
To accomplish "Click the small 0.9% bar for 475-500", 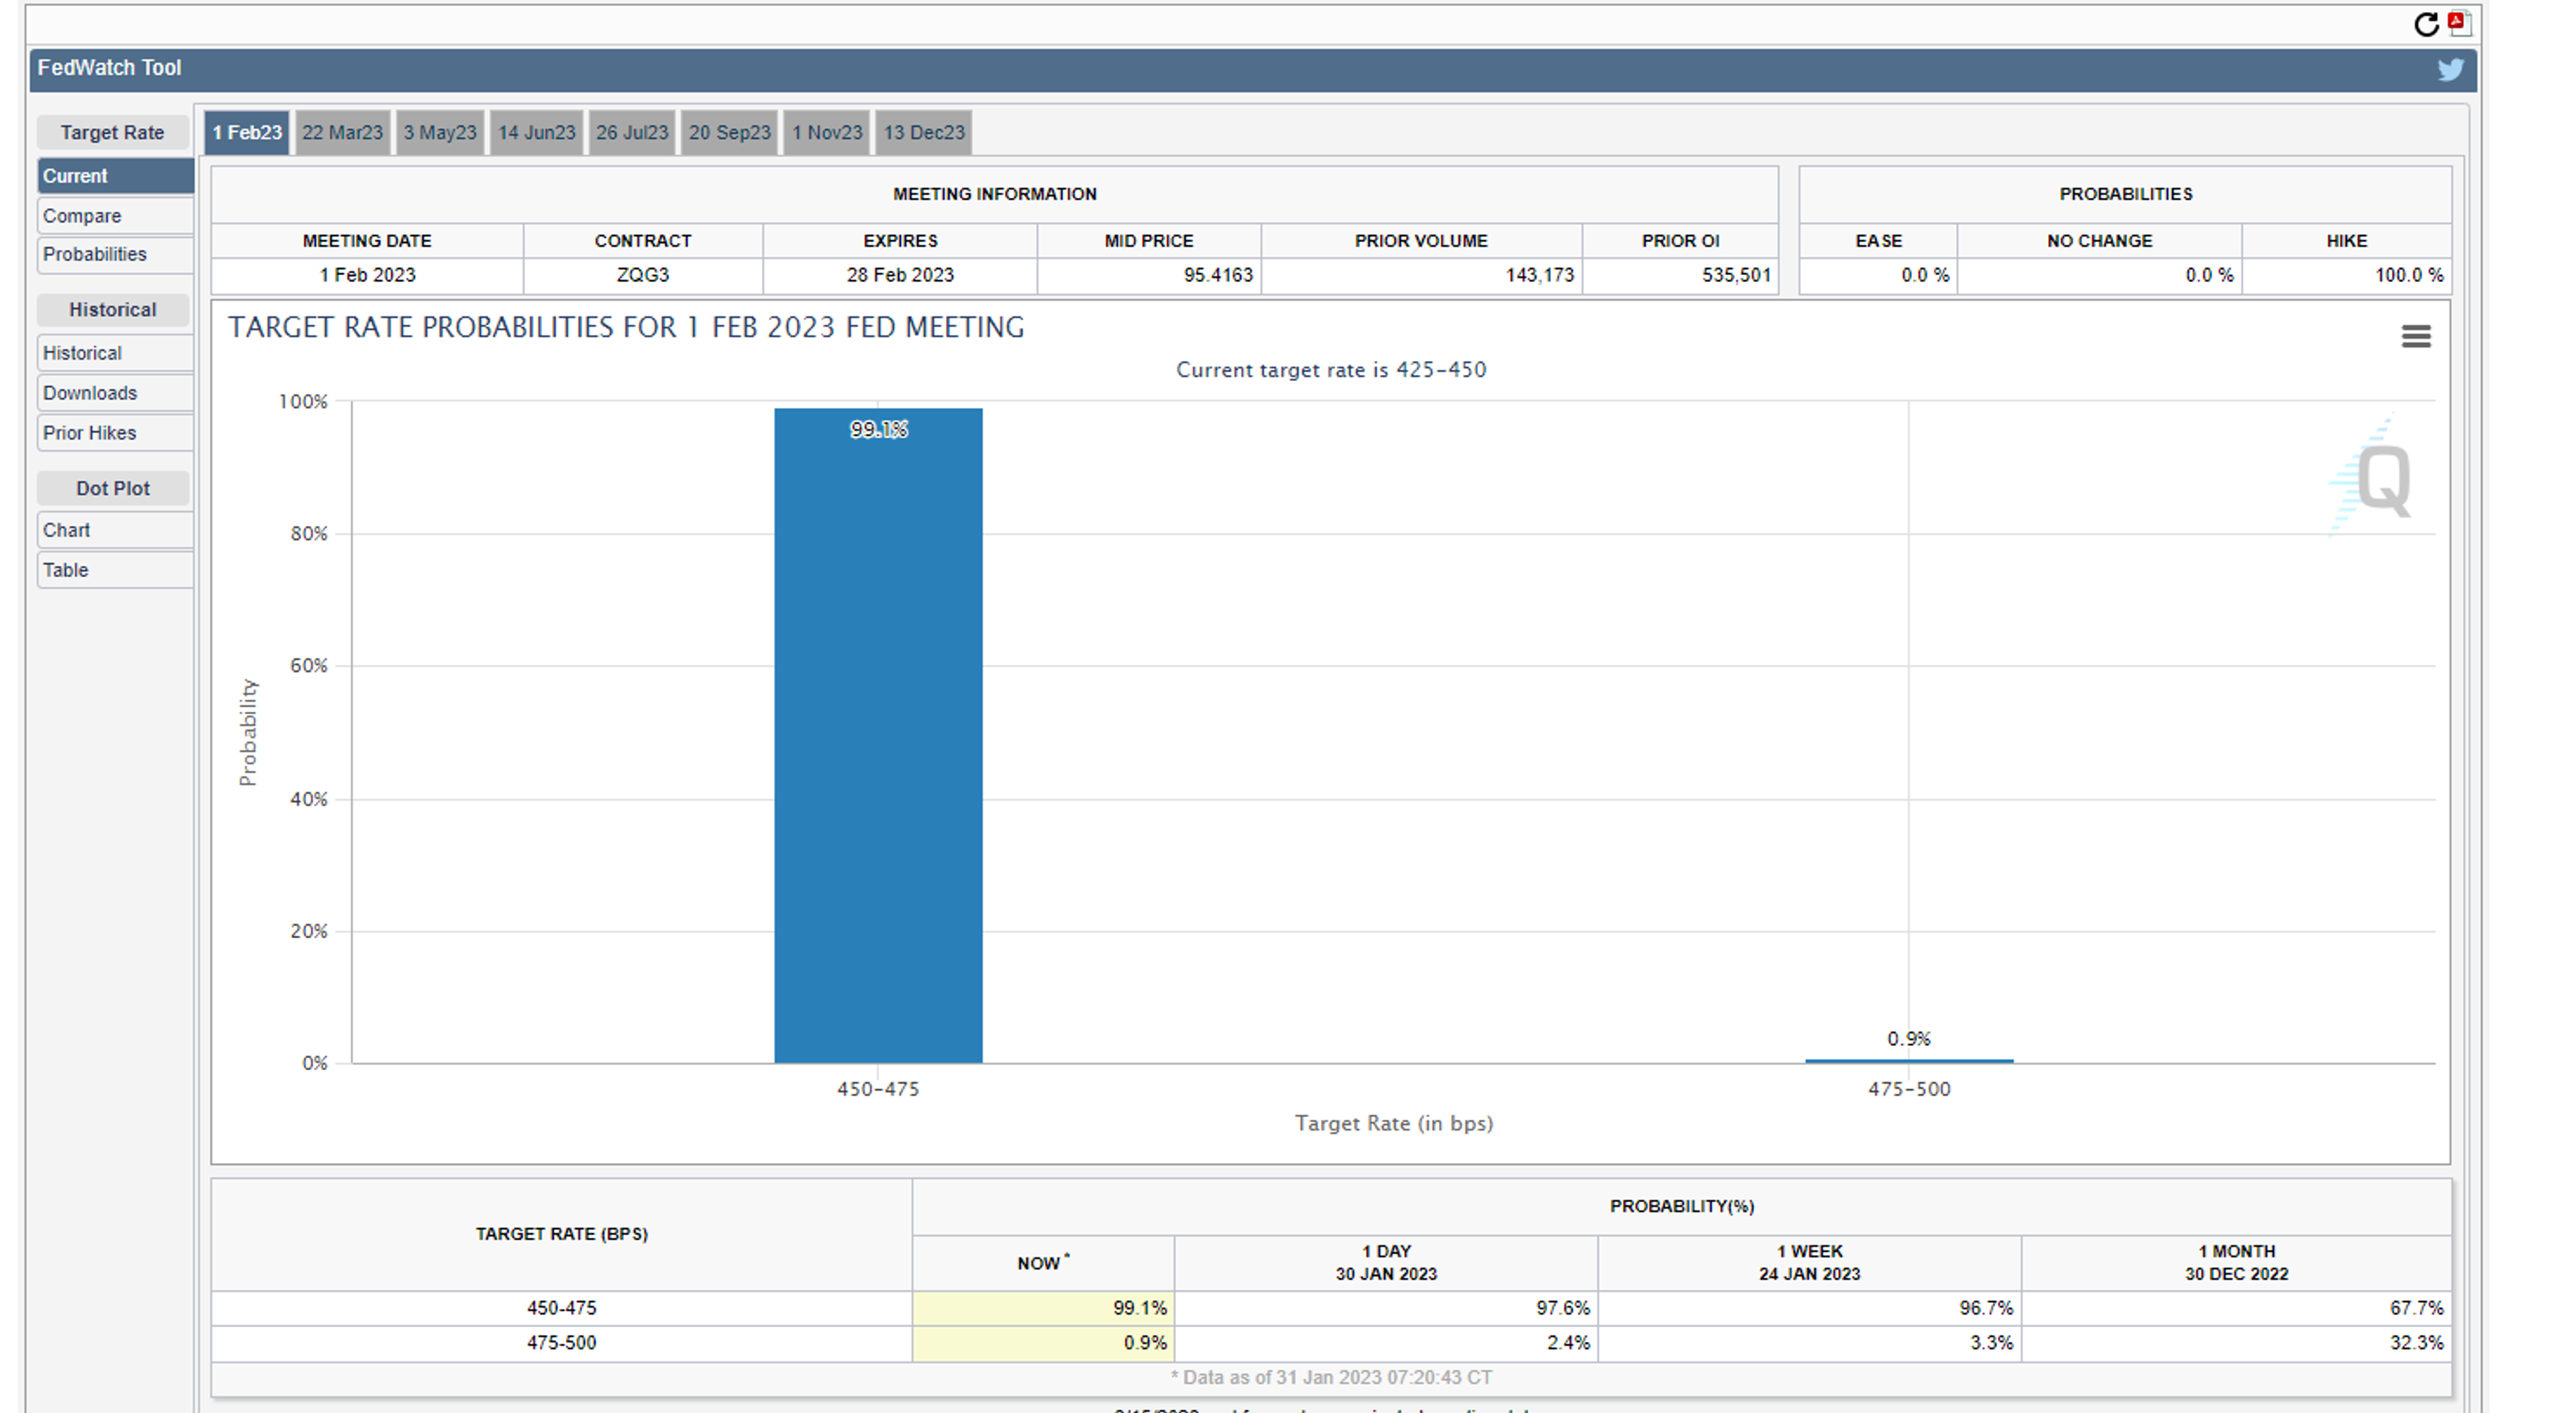I will click(x=1909, y=1060).
